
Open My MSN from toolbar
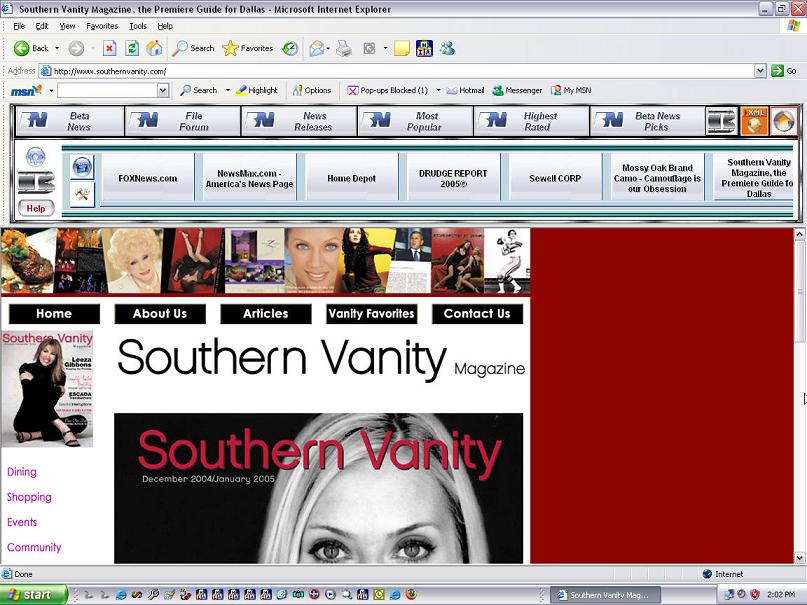tap(571, 91)
